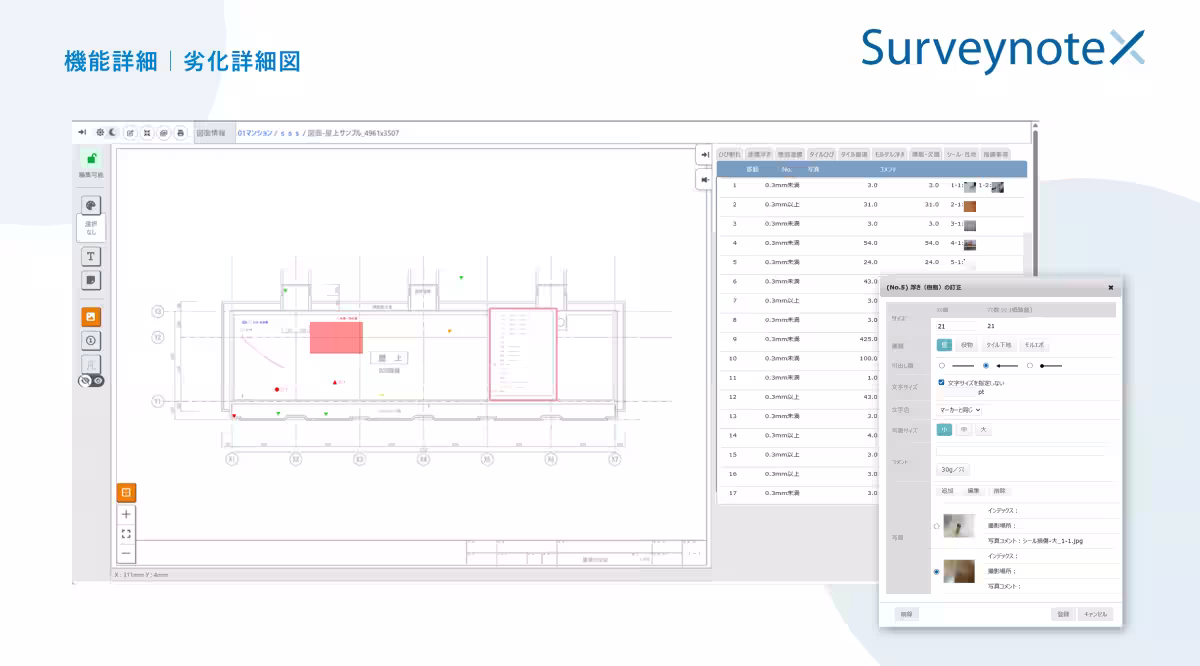The width and height of the screenshot is (1200, 666).
Task: Zoom out with the minus button
Action: (x=126, y=553)
